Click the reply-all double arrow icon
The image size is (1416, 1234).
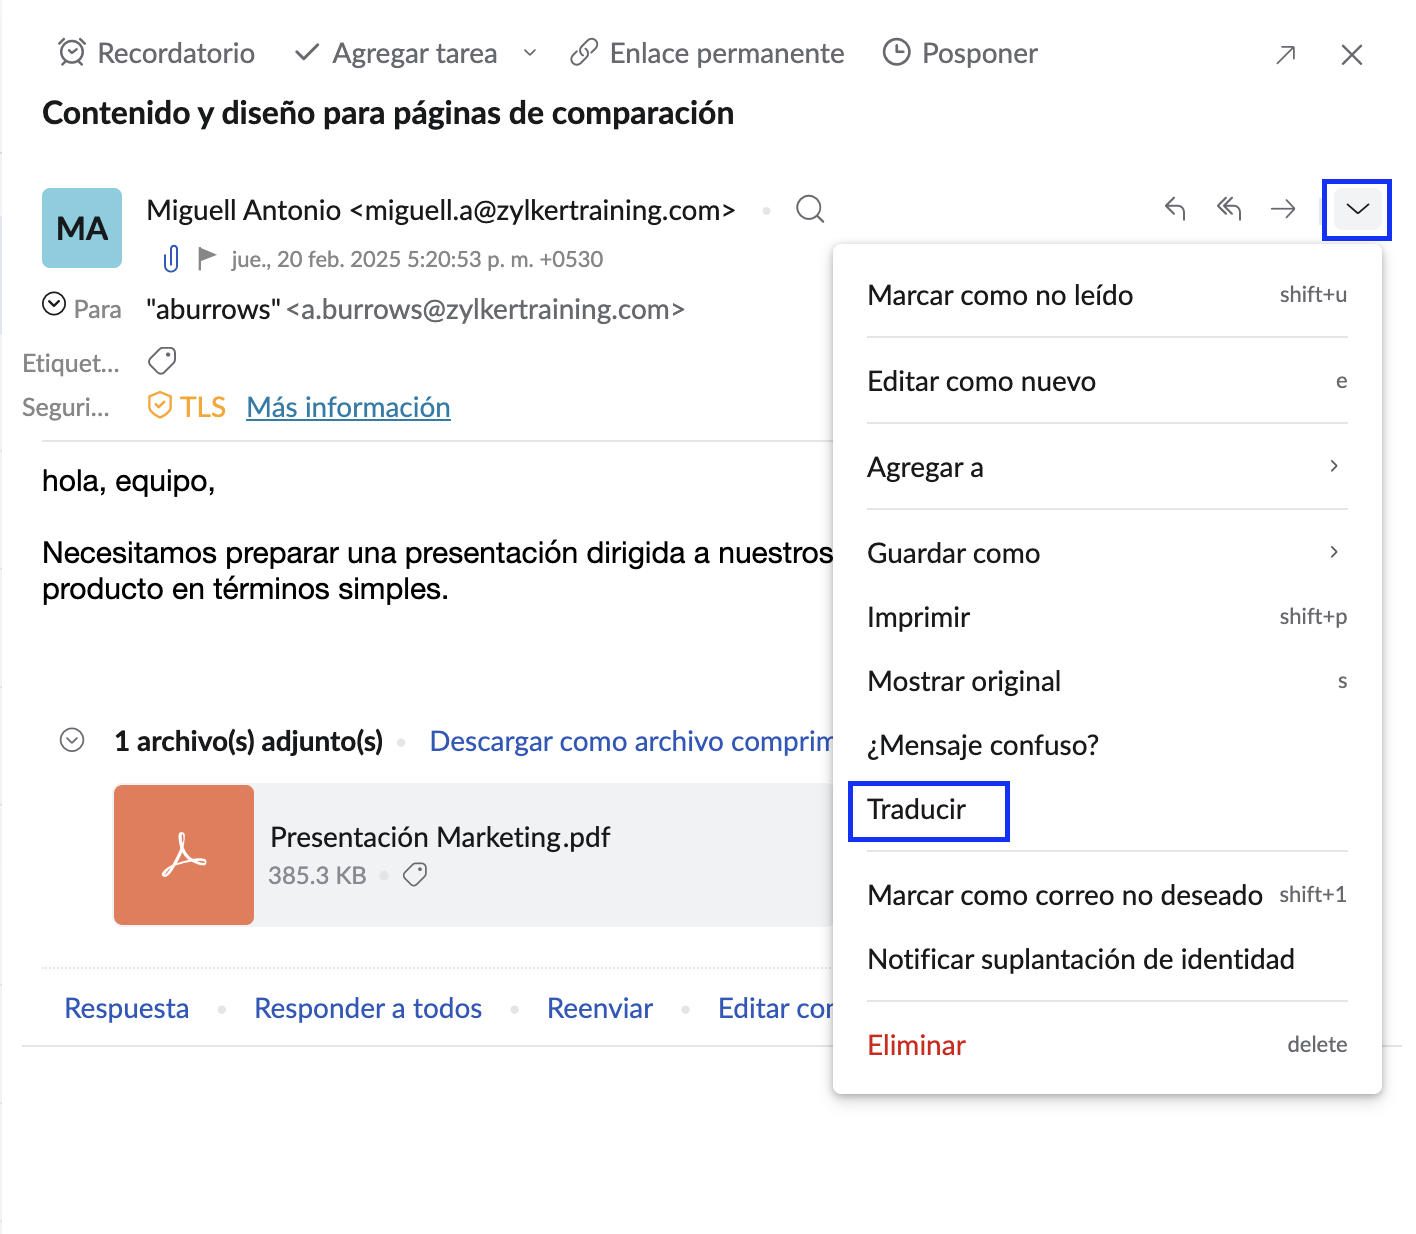[x=1229, y=209]
